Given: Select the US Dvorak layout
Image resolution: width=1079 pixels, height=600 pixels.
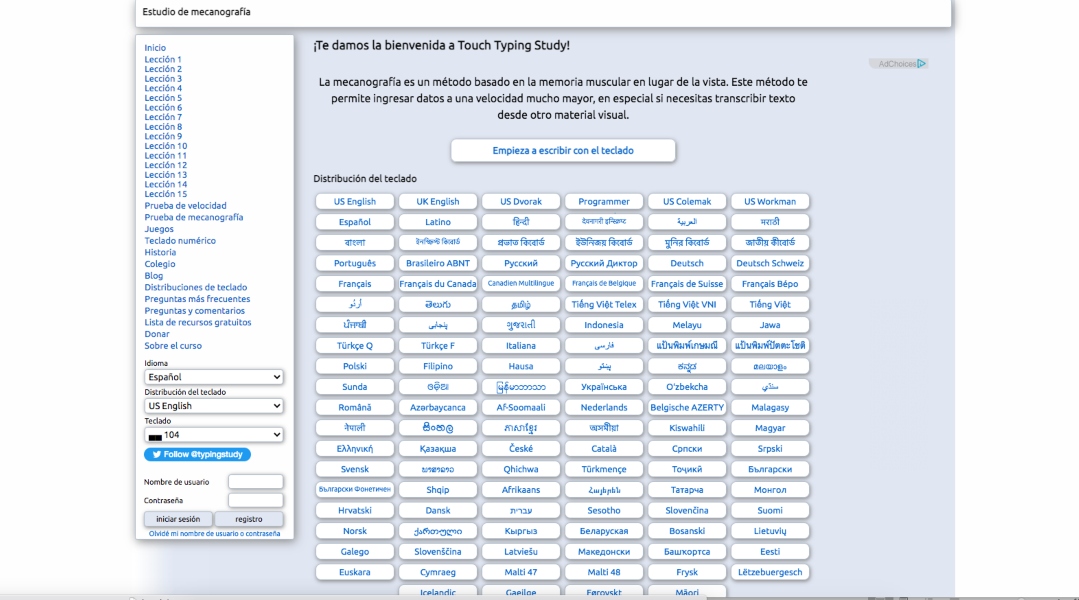Looking at the screenshot, I should 521,202.
